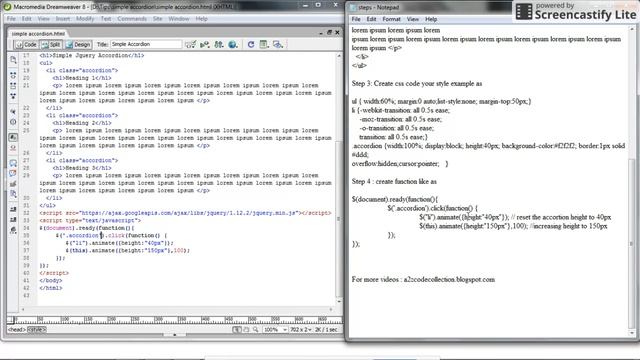This screenshot has height=360, width=640.
Task: Click the Outdent Code icon
Action: point(13,220)
